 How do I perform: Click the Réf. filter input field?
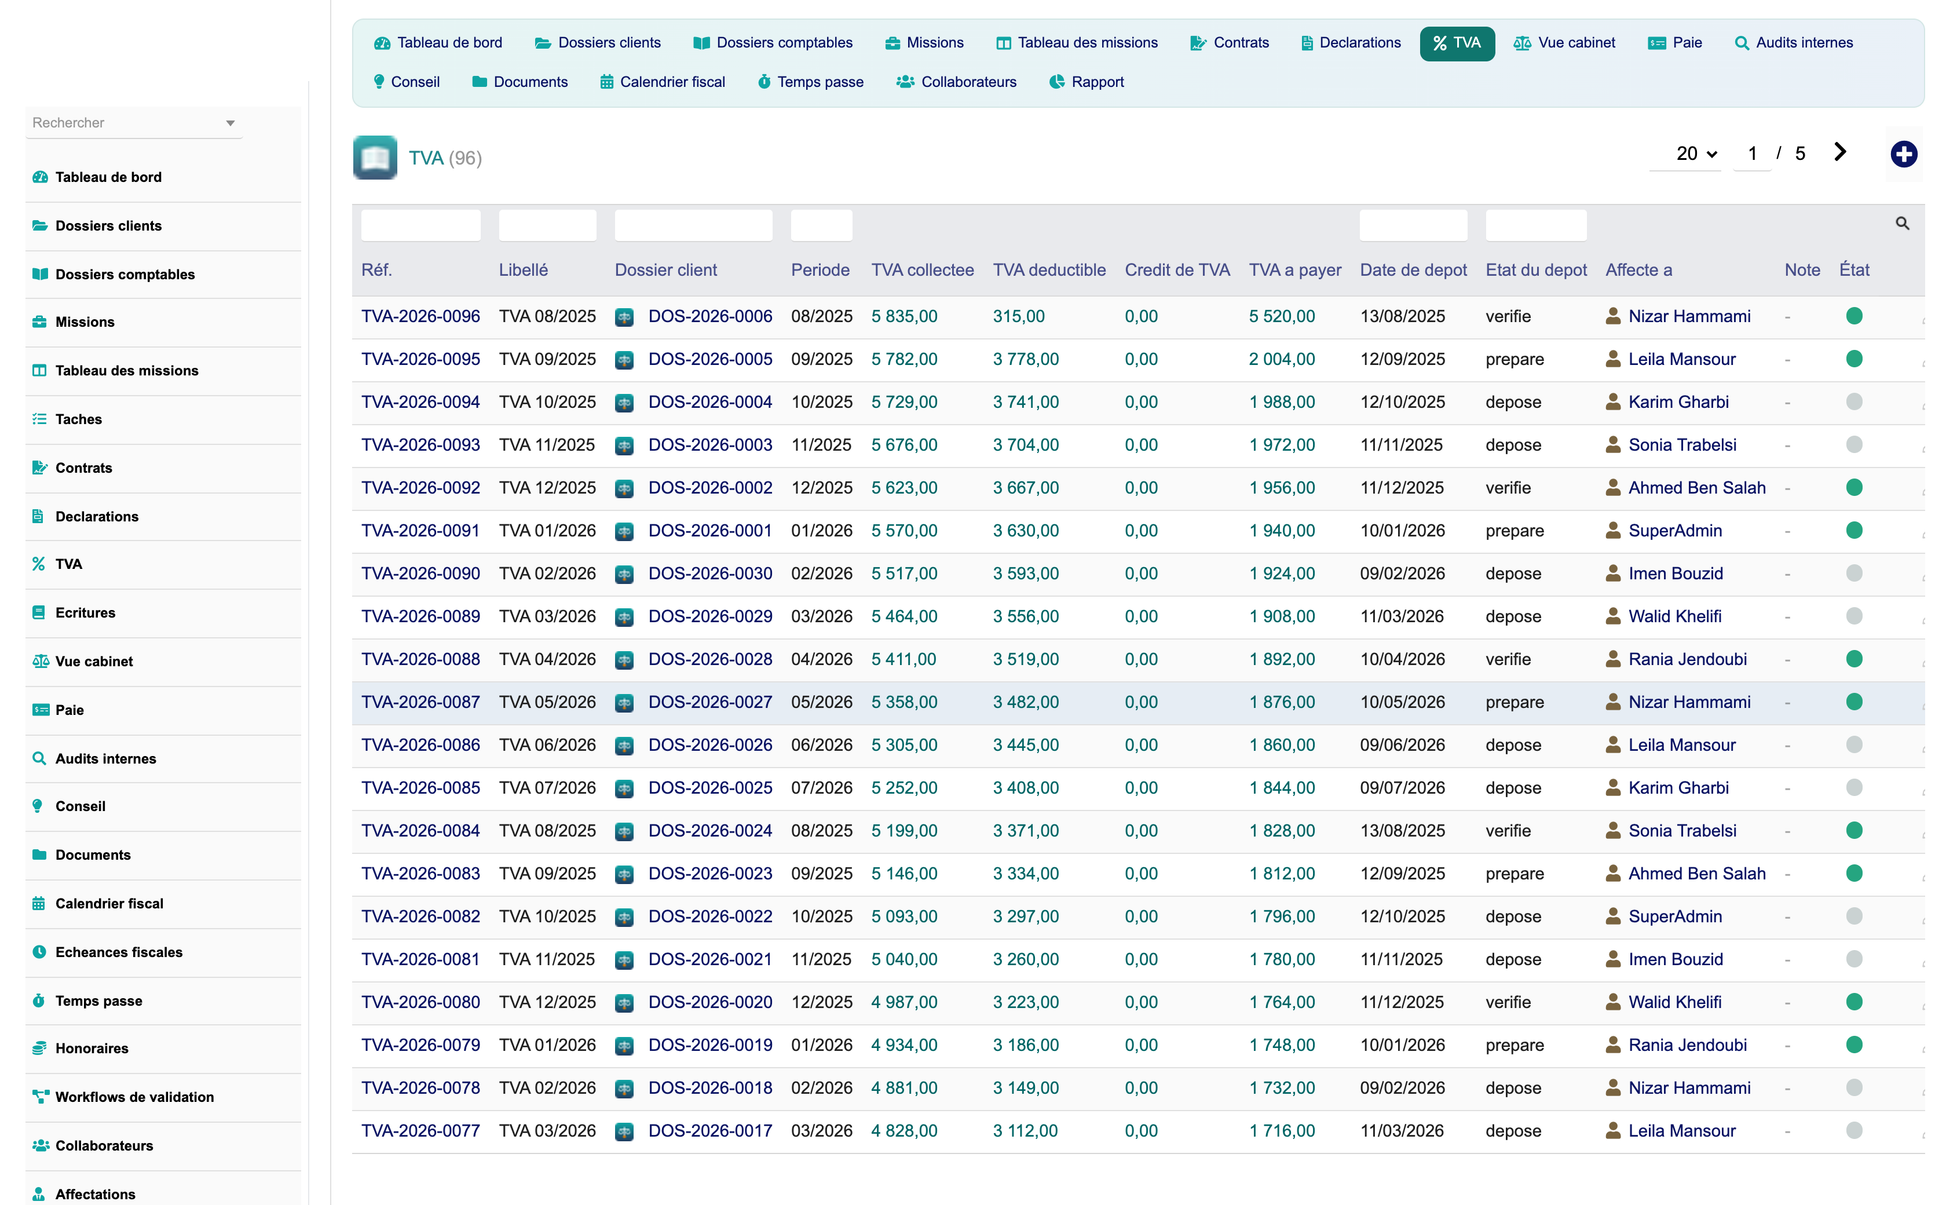click(421, 225)
